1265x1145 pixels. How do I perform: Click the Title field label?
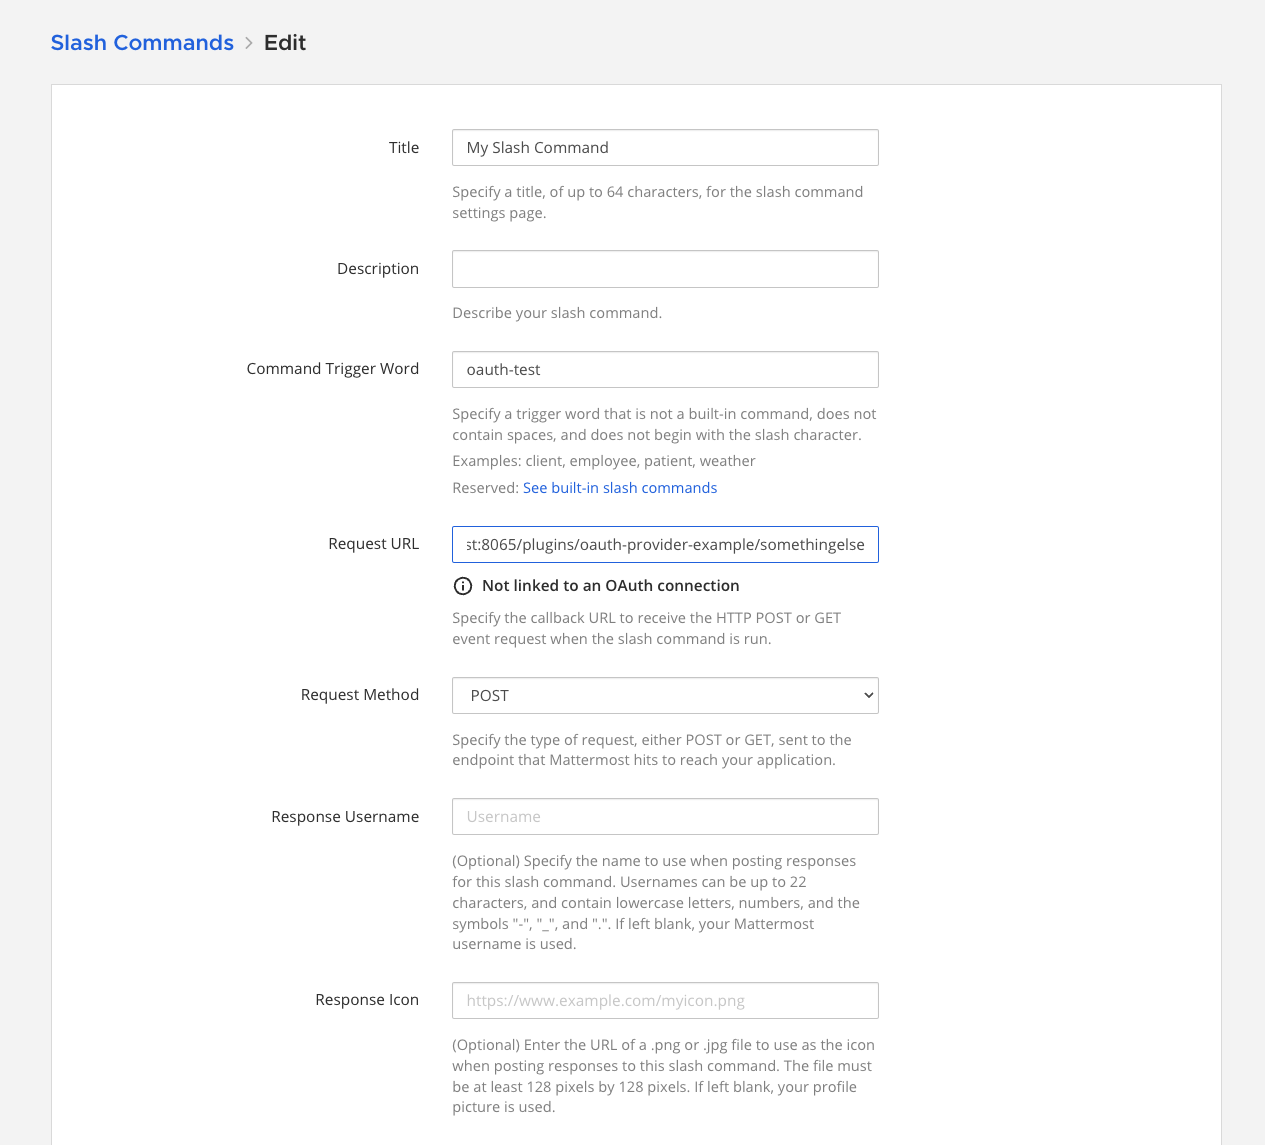pos(404,148)
